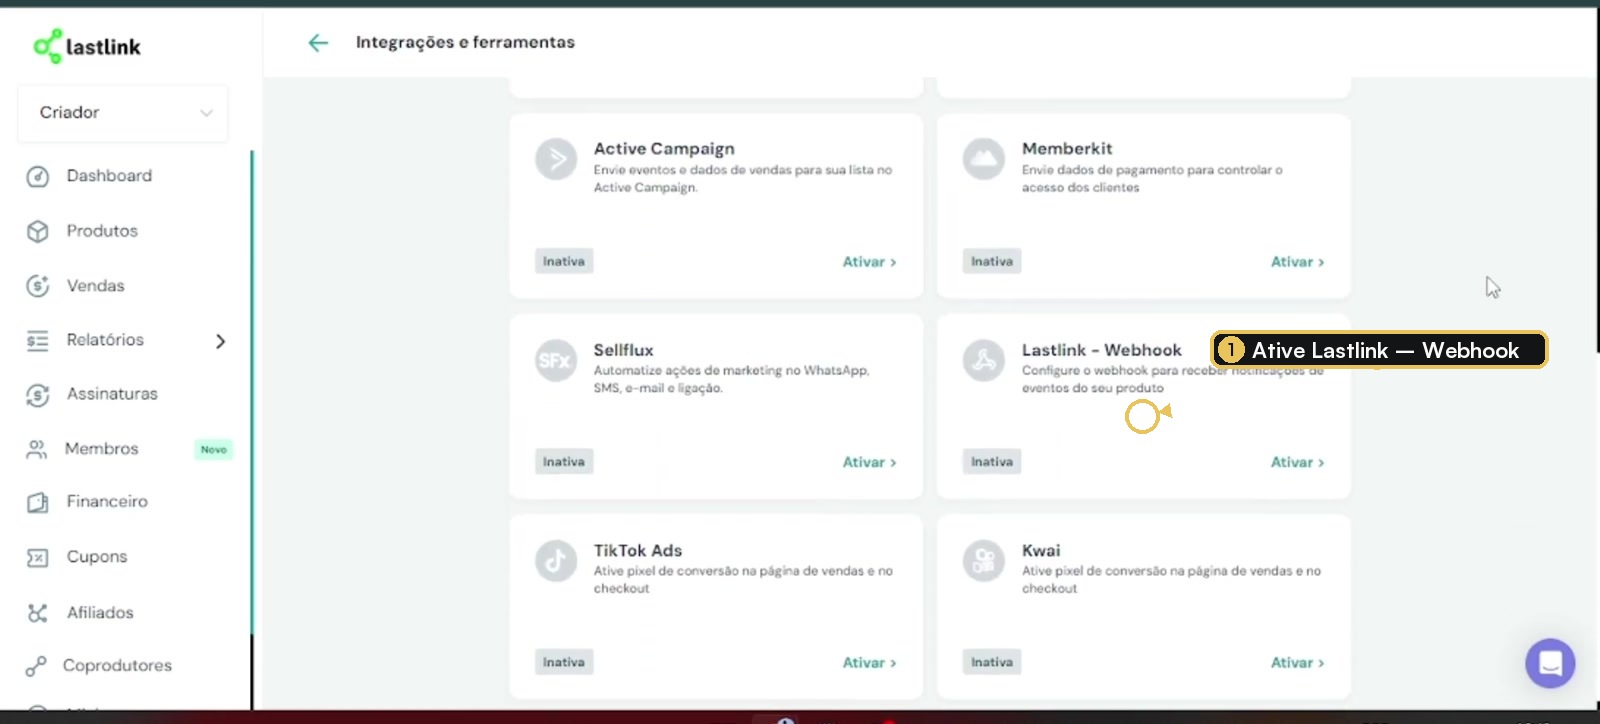
Task: Click the Active Campaign logo icon
Action: tap(556, 159)
